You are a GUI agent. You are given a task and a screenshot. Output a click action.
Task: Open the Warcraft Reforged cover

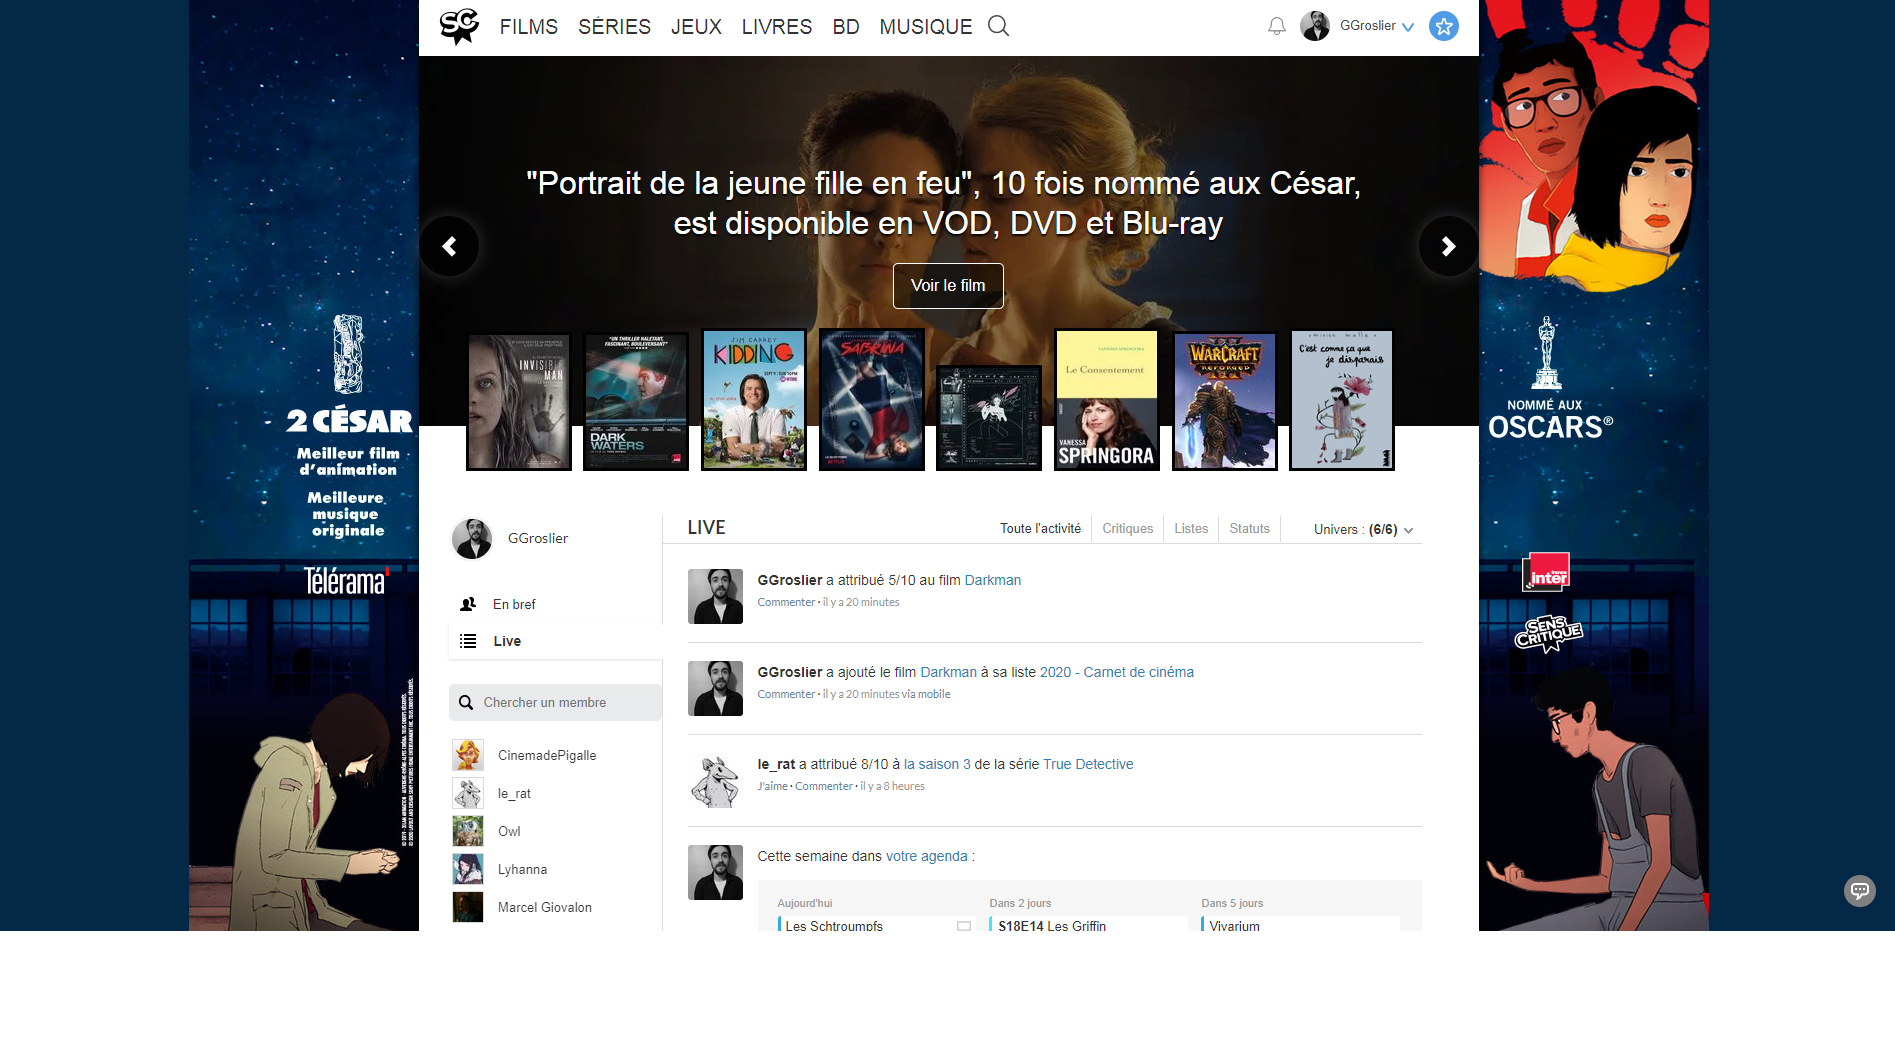pos(1224,400)
